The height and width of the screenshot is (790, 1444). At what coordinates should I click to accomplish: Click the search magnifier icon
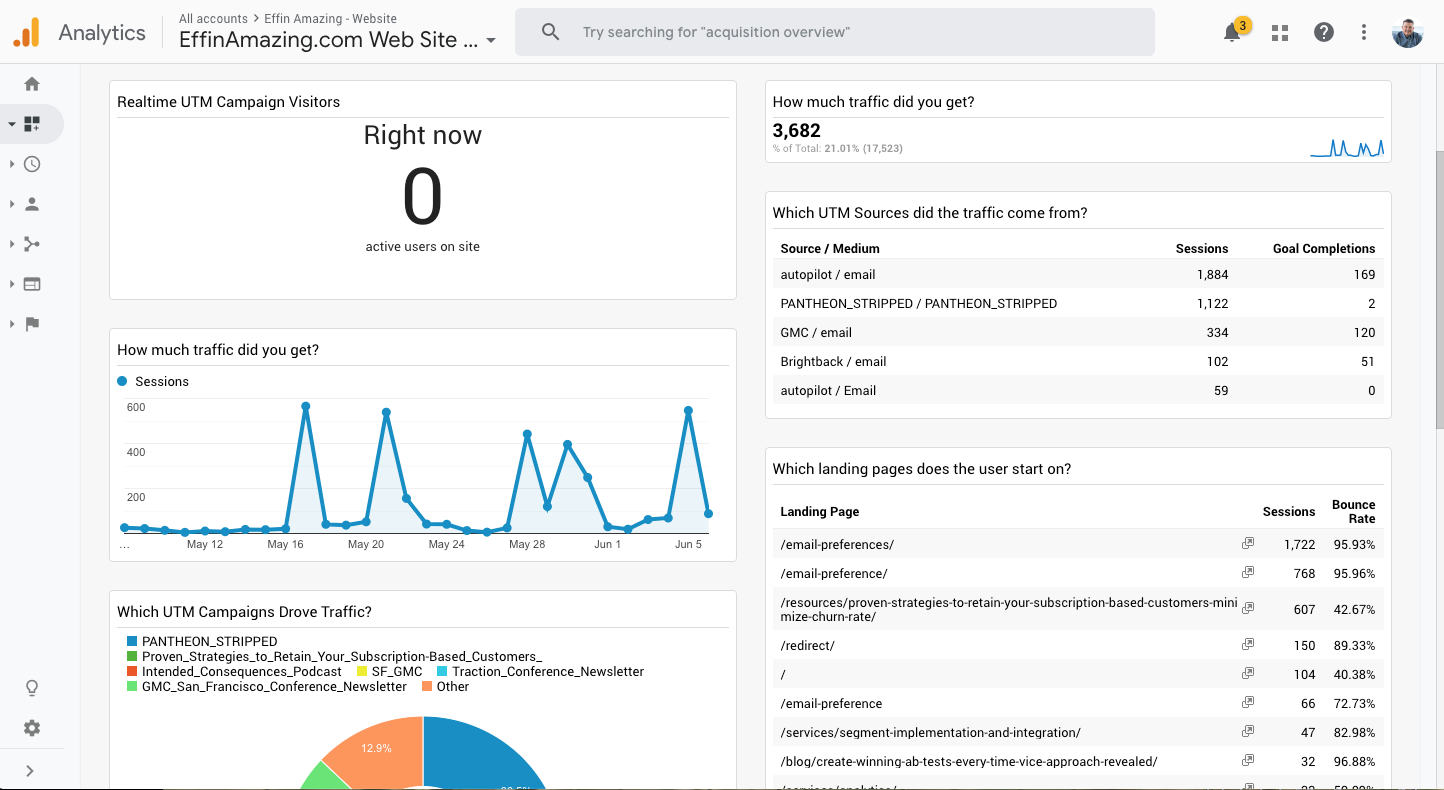pos(551,32)
